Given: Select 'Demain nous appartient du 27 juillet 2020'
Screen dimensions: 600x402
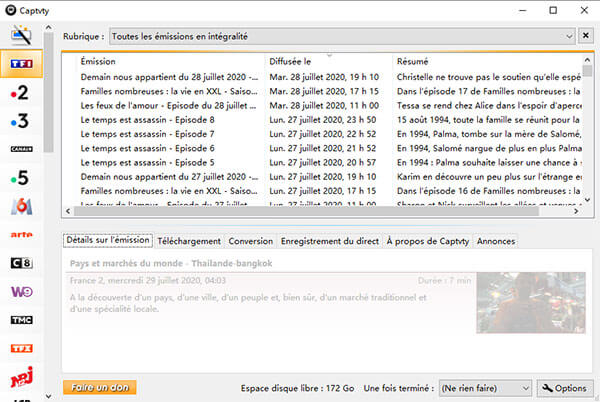Looking at the screenshot, I should point(169,177).
